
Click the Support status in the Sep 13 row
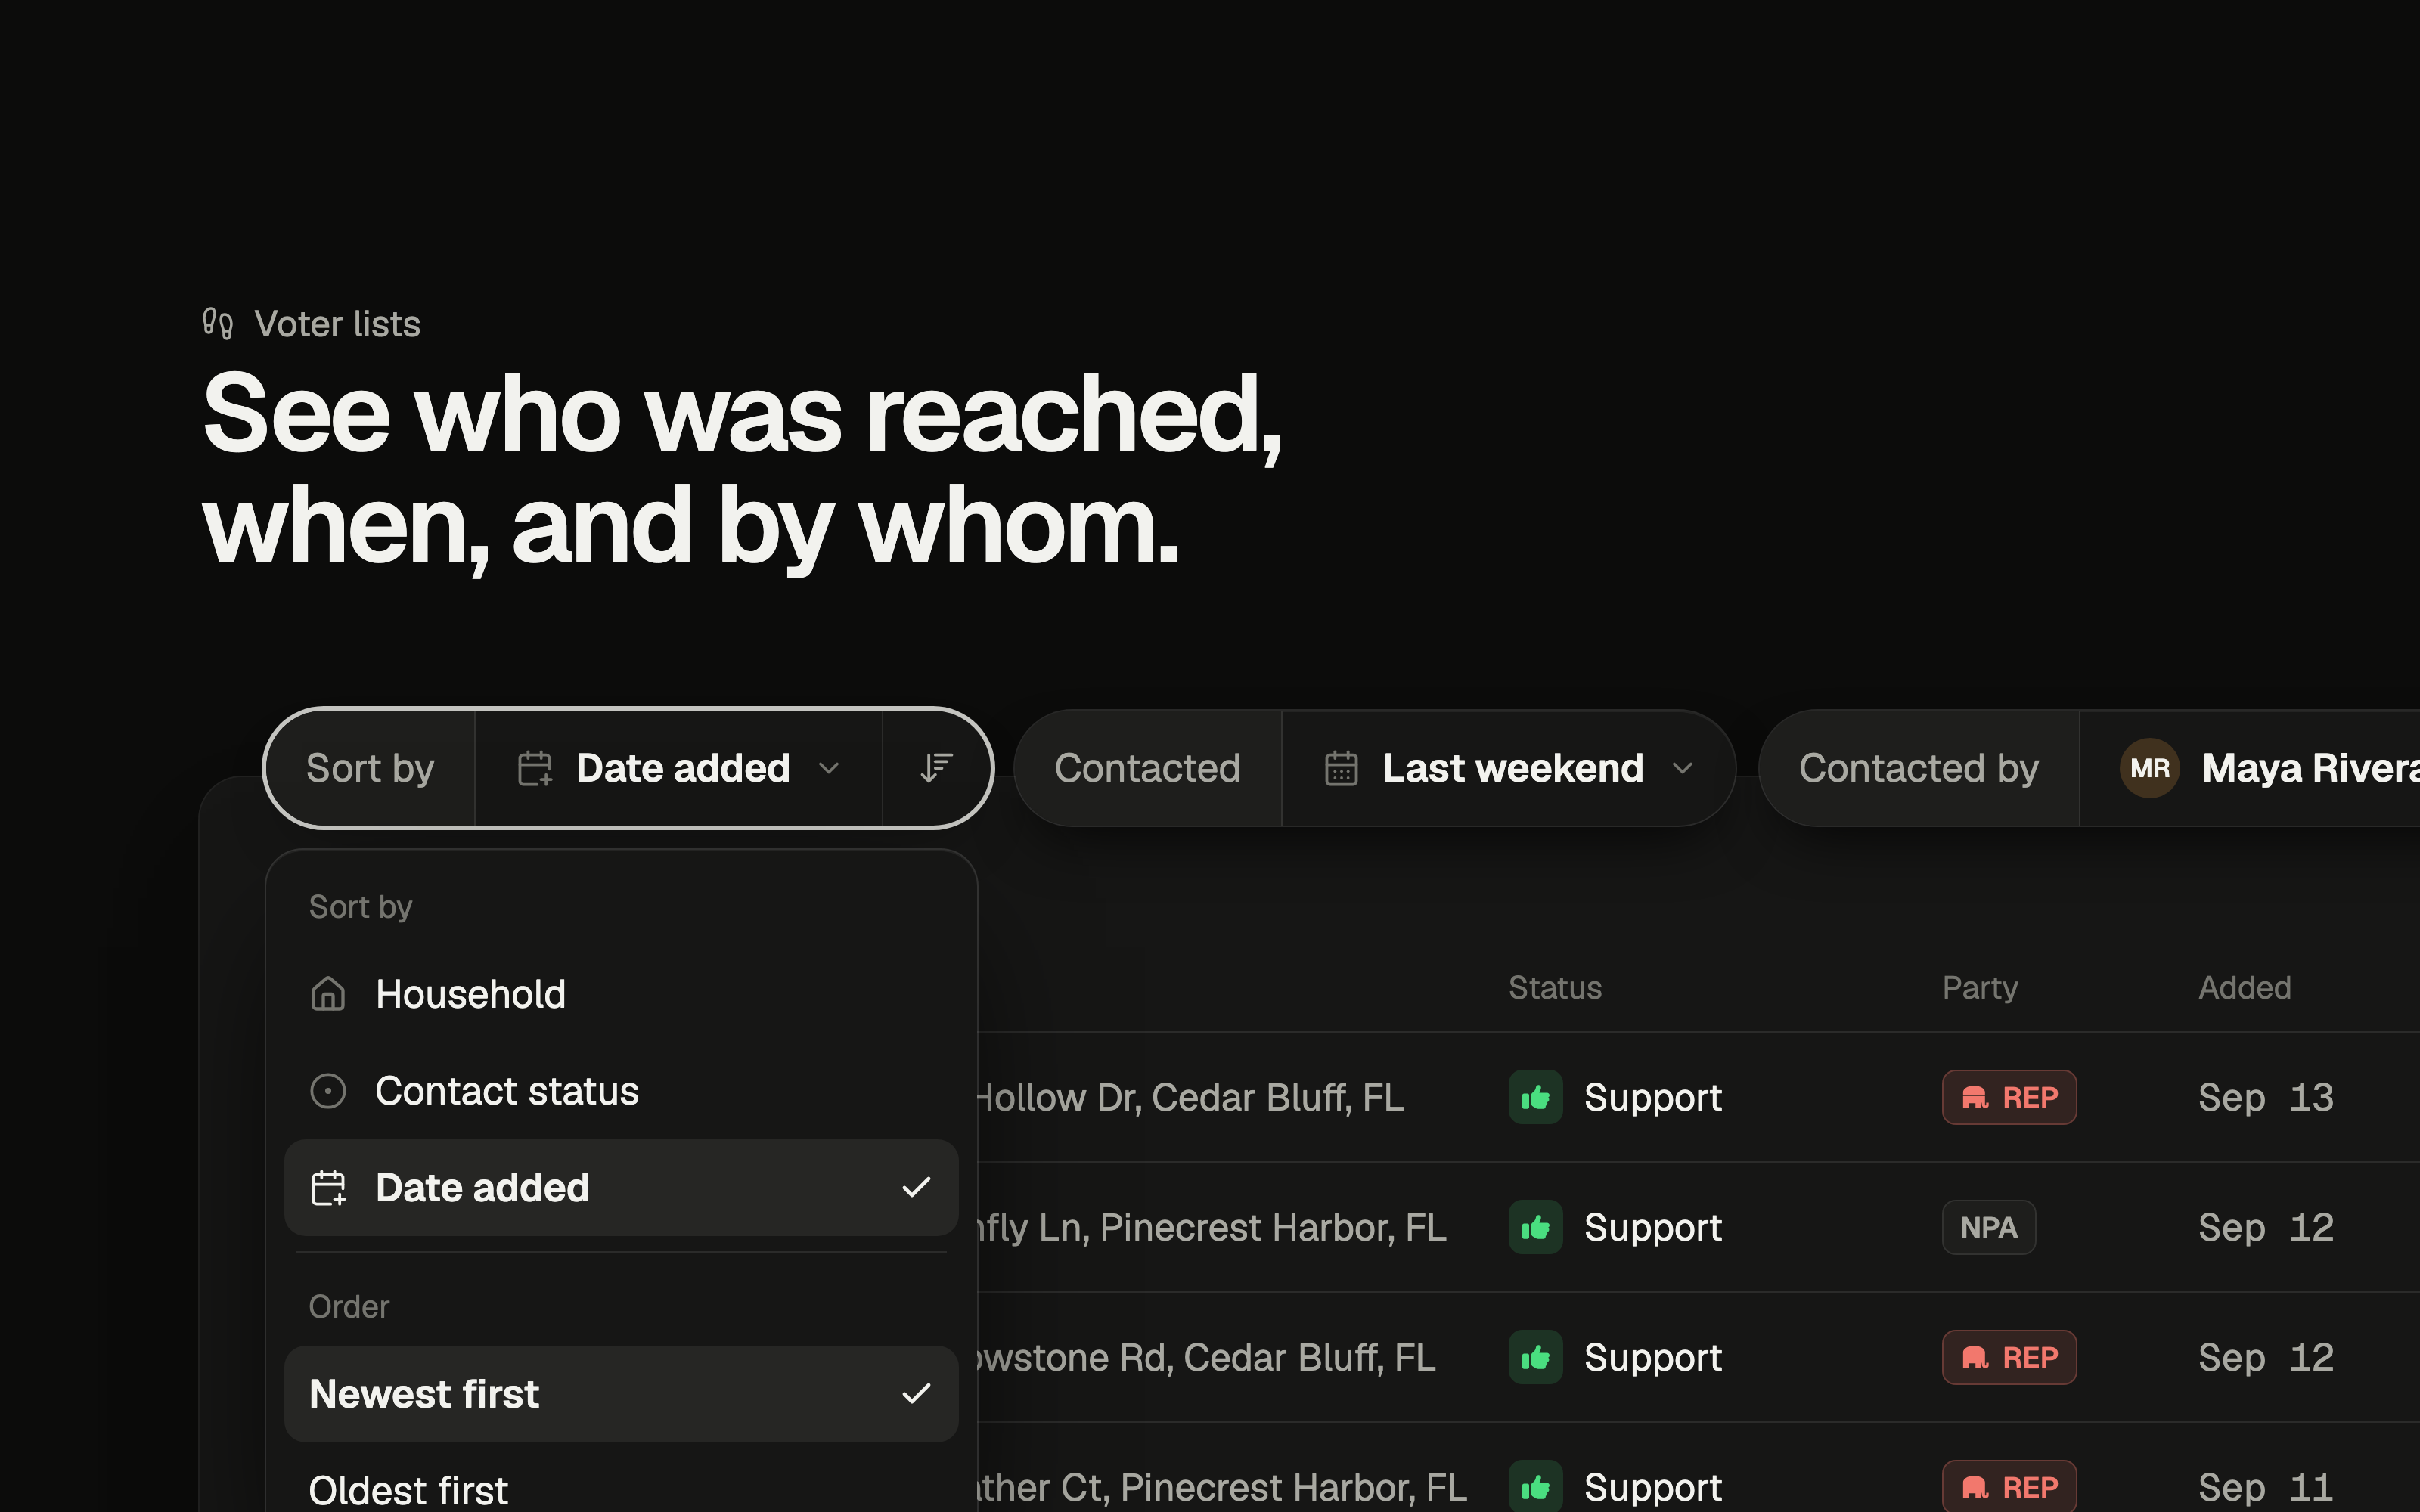(x=1653, y=1097)
